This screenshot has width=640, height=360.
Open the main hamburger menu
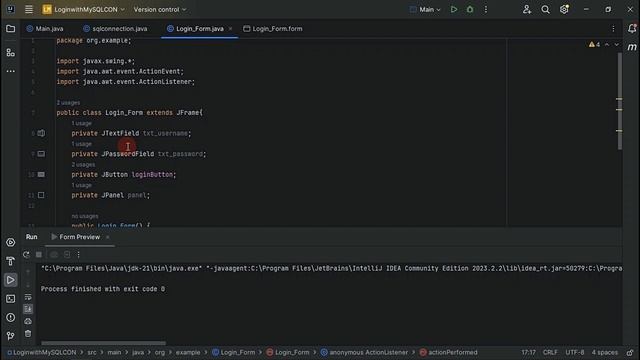(29, 9)
